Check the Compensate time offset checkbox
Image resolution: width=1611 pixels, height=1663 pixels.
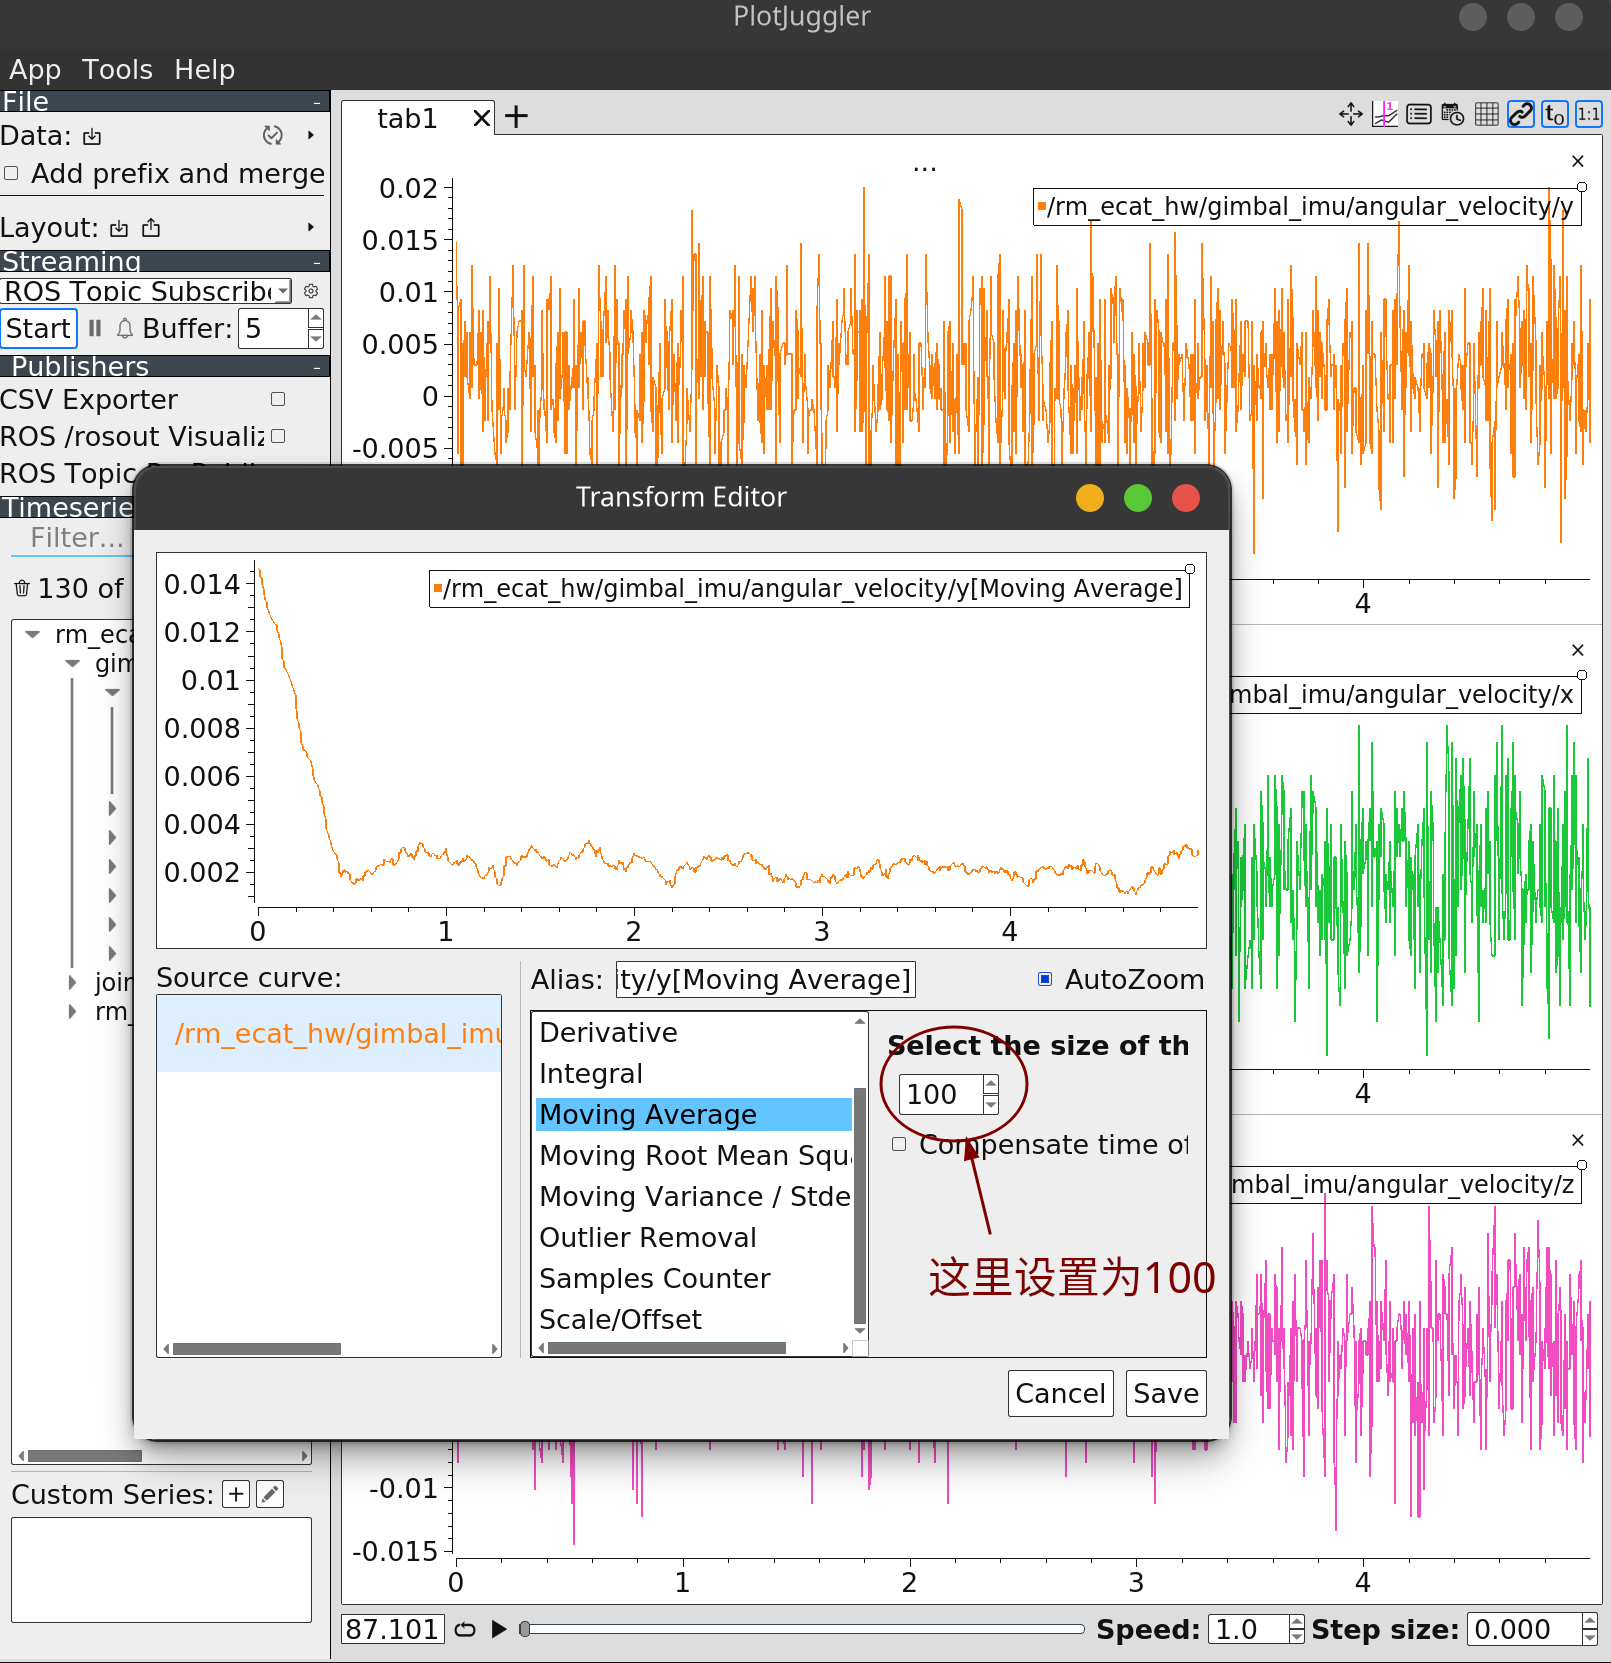899,1144
